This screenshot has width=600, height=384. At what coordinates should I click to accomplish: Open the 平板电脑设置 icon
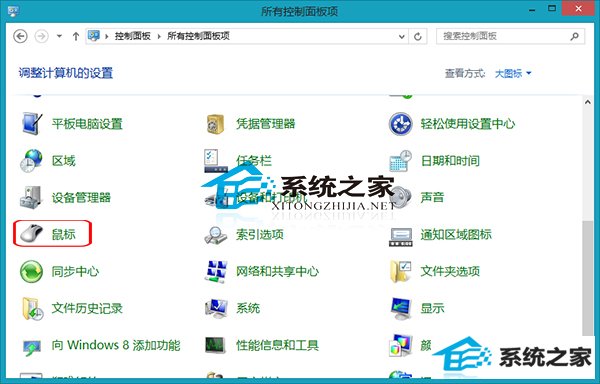pos(32,124)
